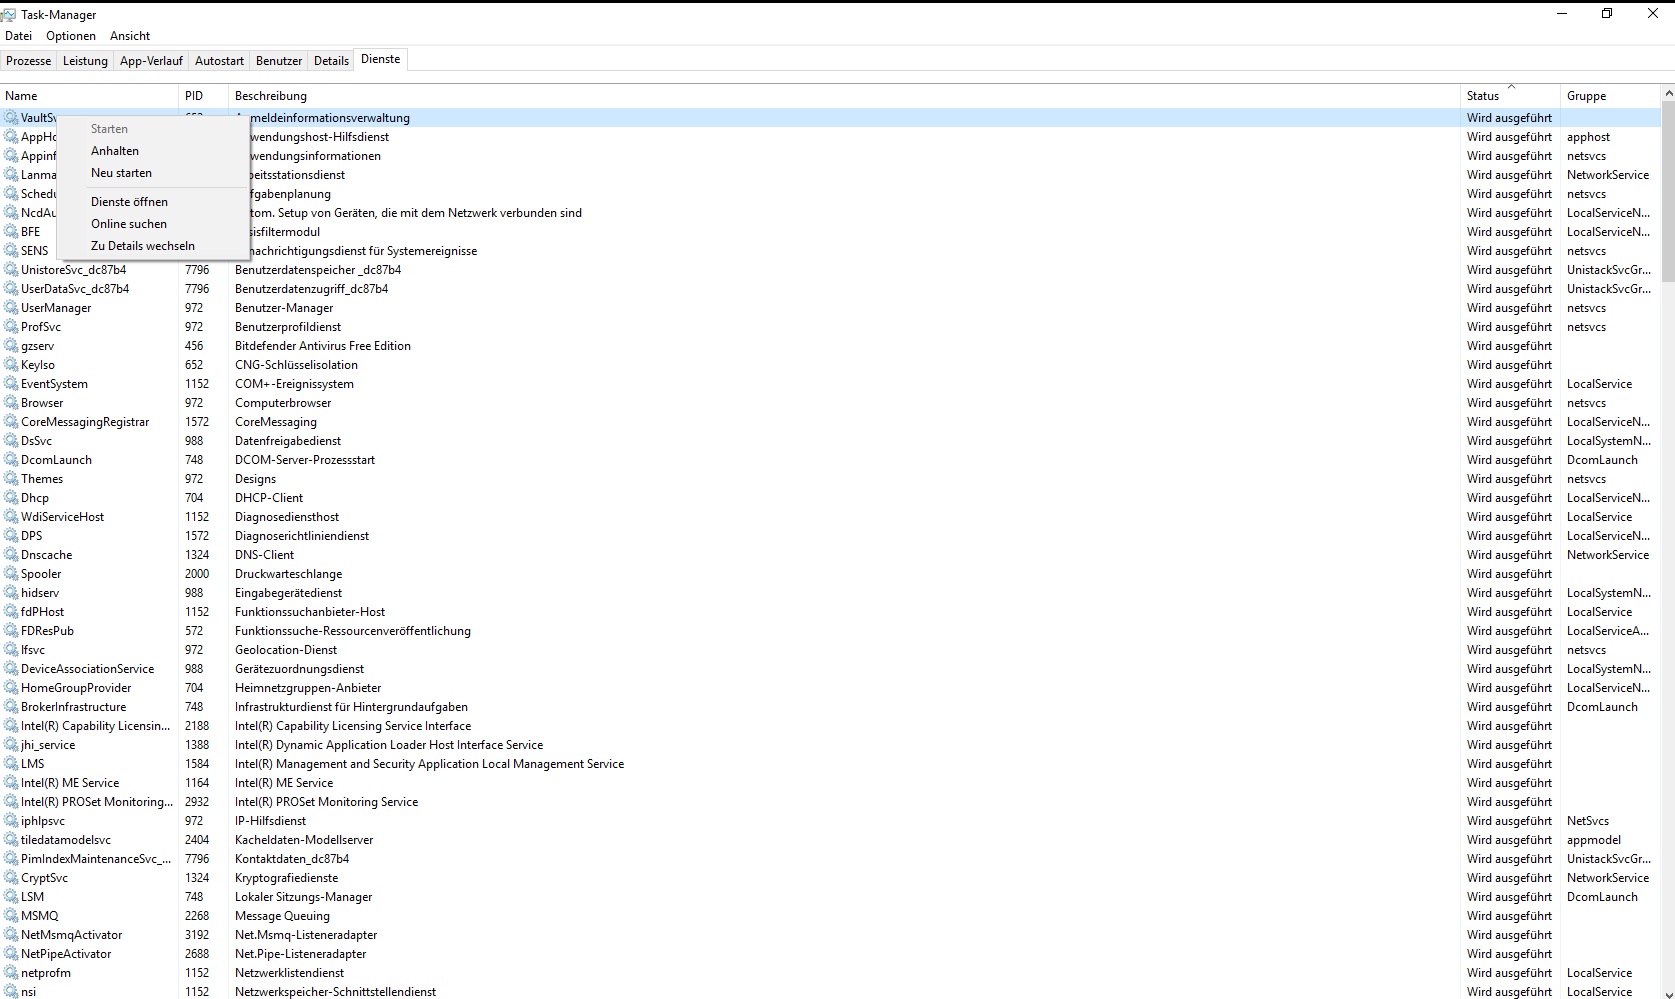This screenshot has width=1675, height=999.
Task: Click the gear icon beside MSMQ
Action: 11,916
